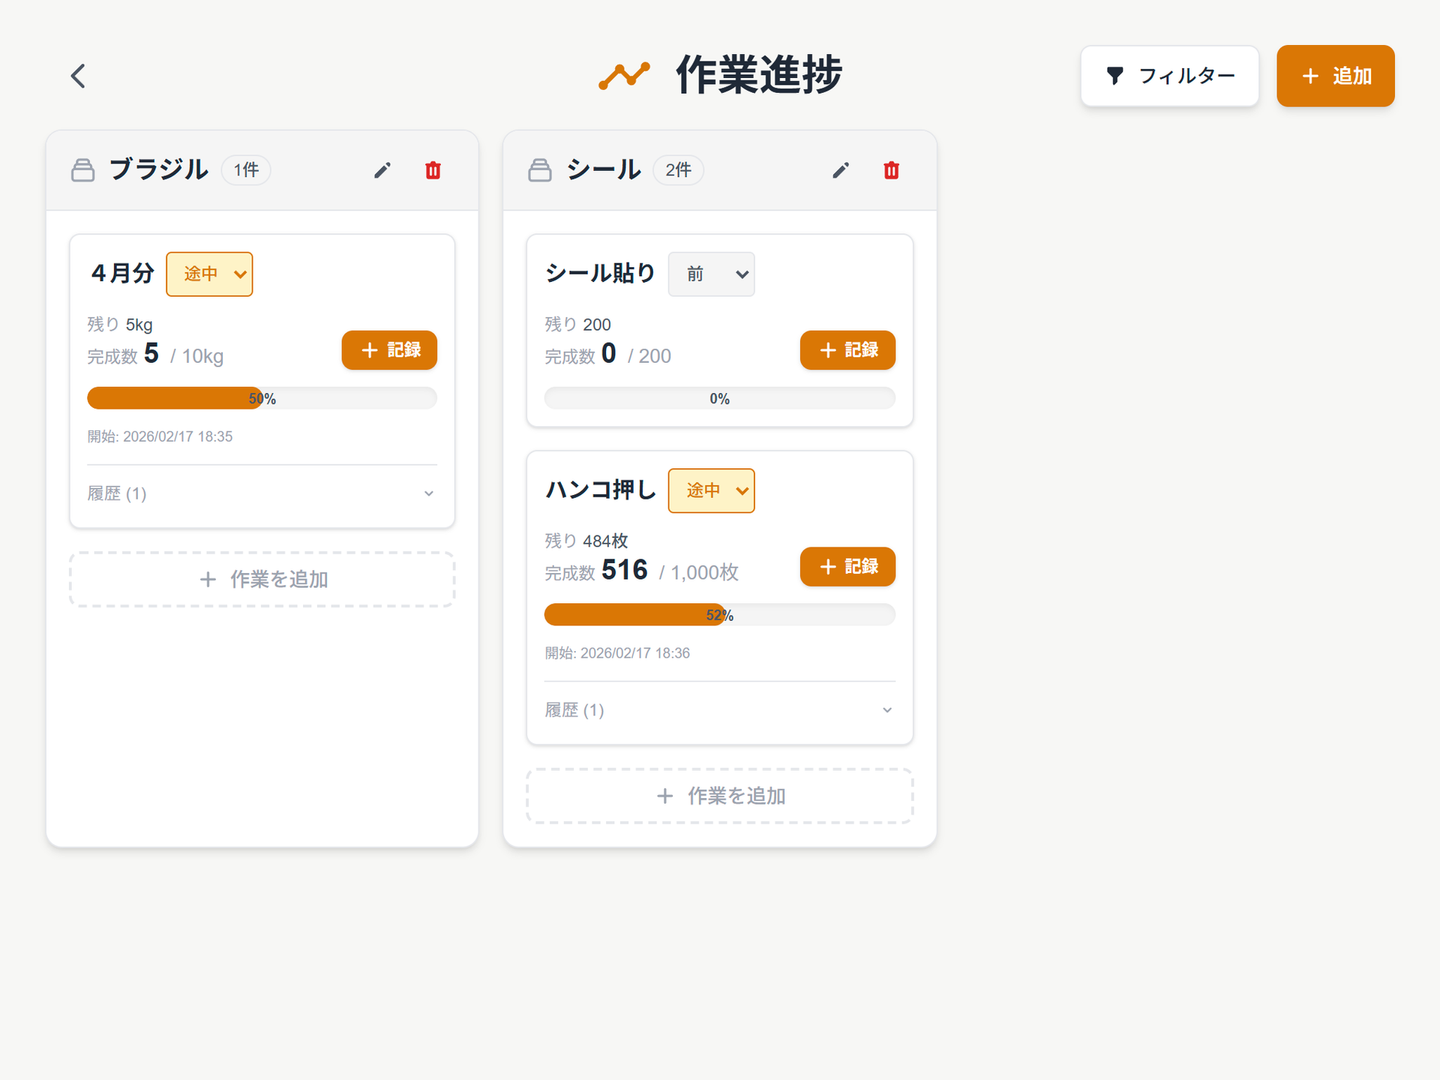Image resolution: width=1440 pixels, height=1080 pixels.
Task: Open the 途中 status dropdown for ハンコ押し
Action: click(712, 491)
